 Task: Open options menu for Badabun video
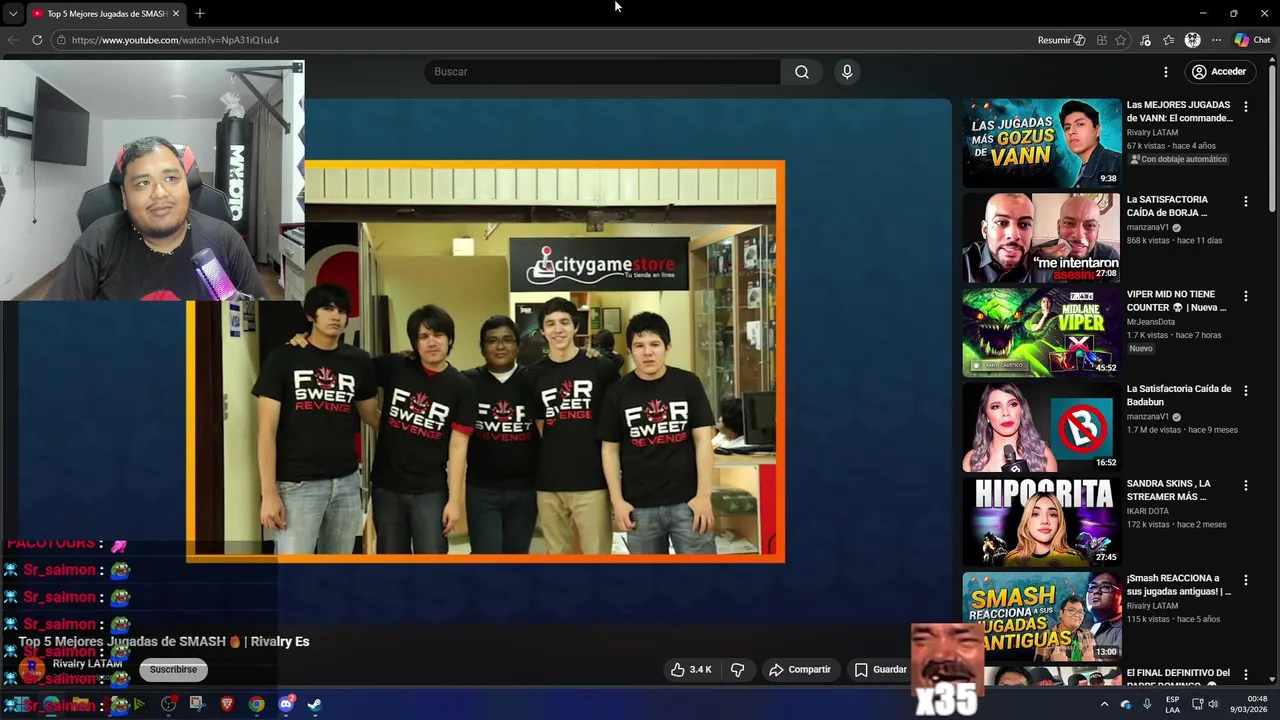pos(1245,390)
